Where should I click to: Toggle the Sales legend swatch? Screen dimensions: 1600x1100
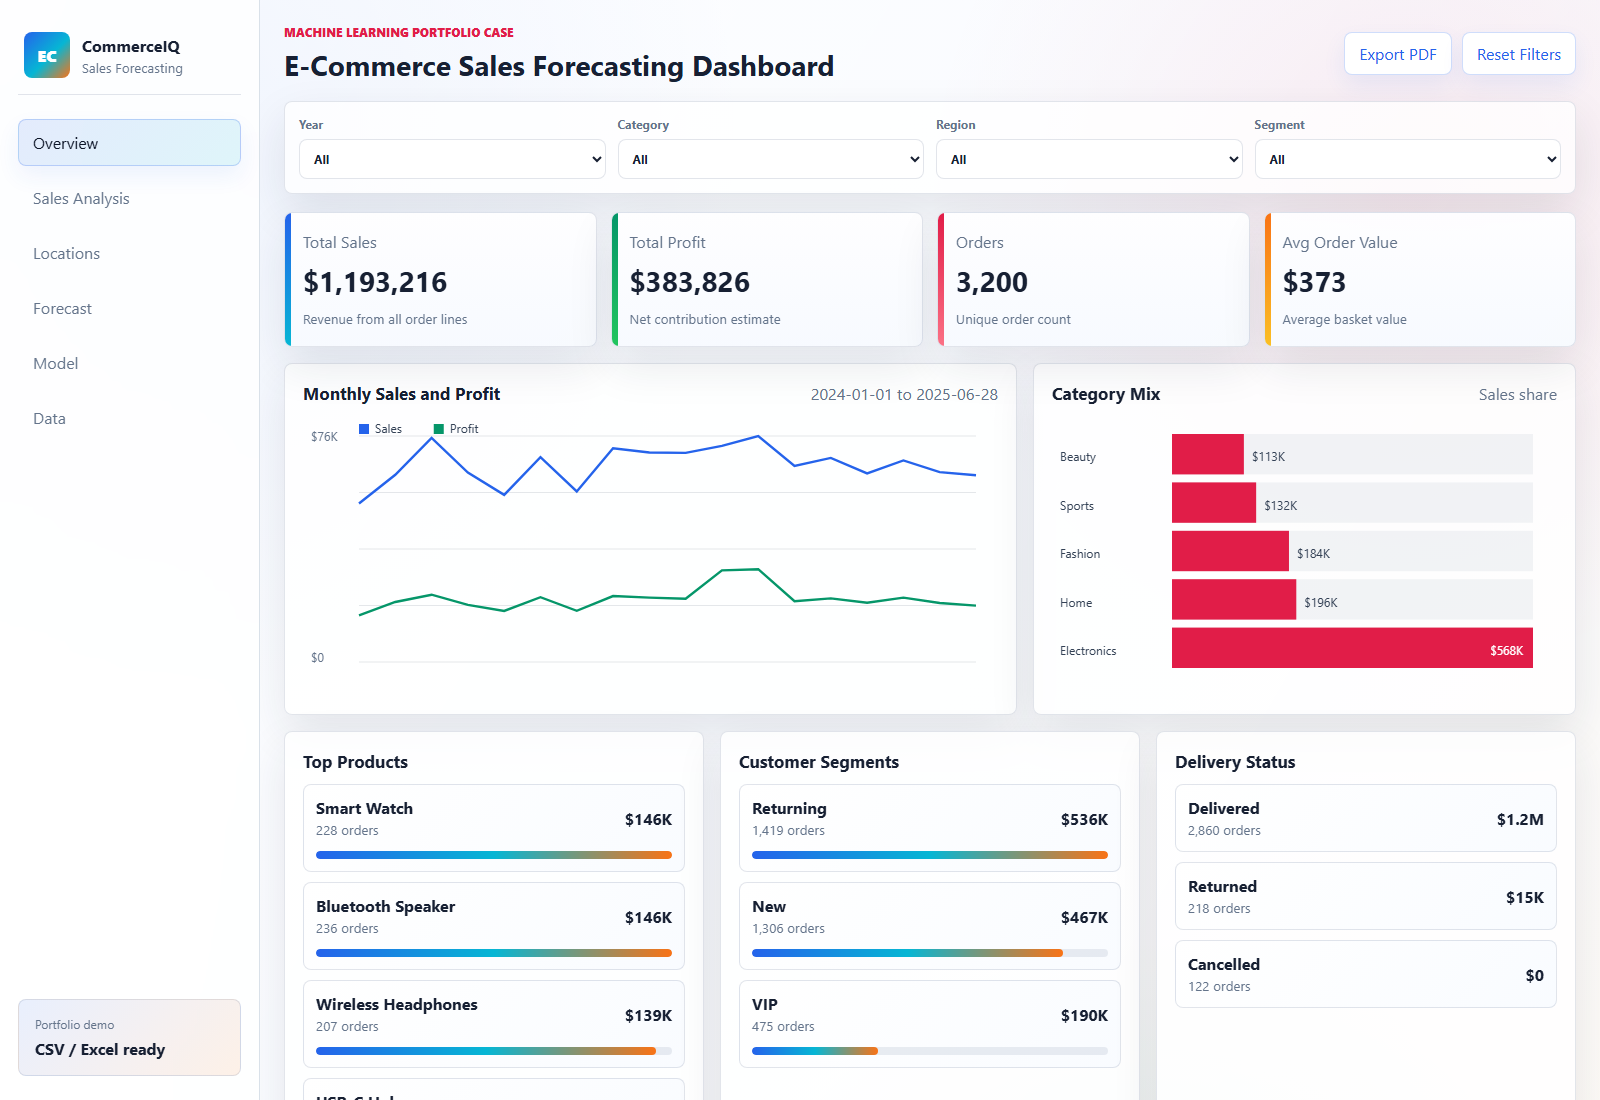(364, 429)
